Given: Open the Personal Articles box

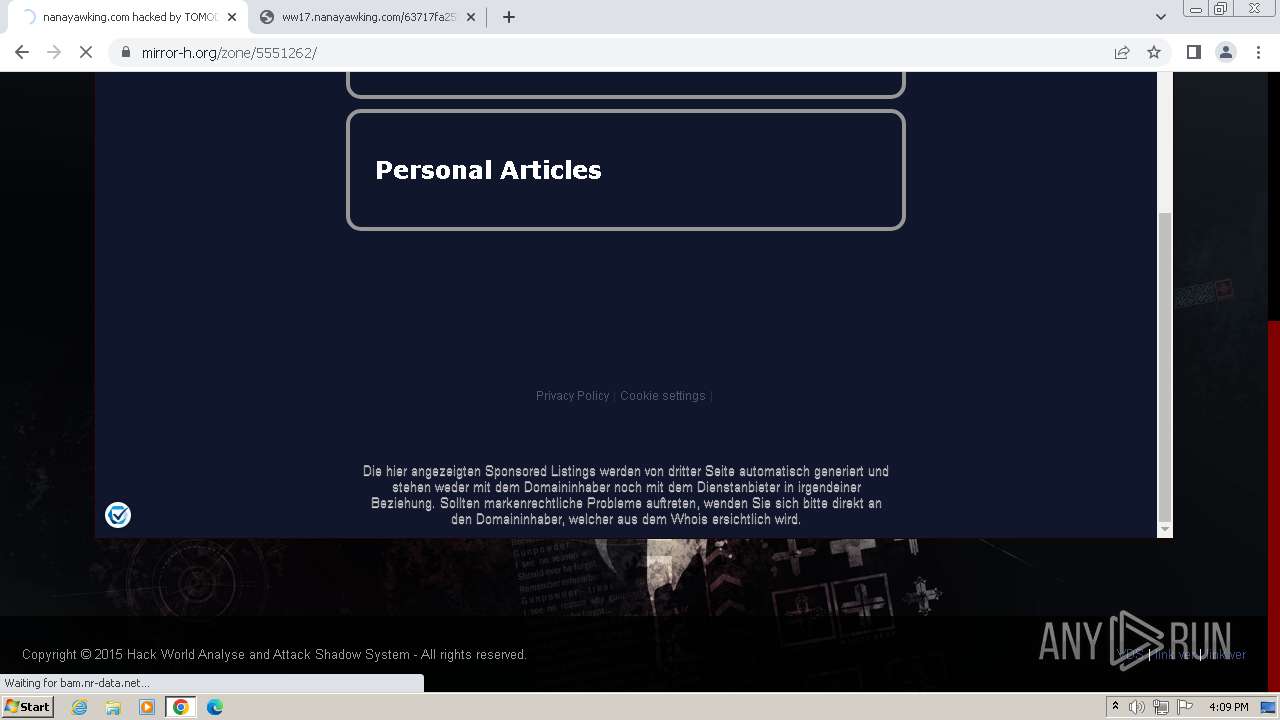Looking at the screenshot, I should tap(626, 170).
